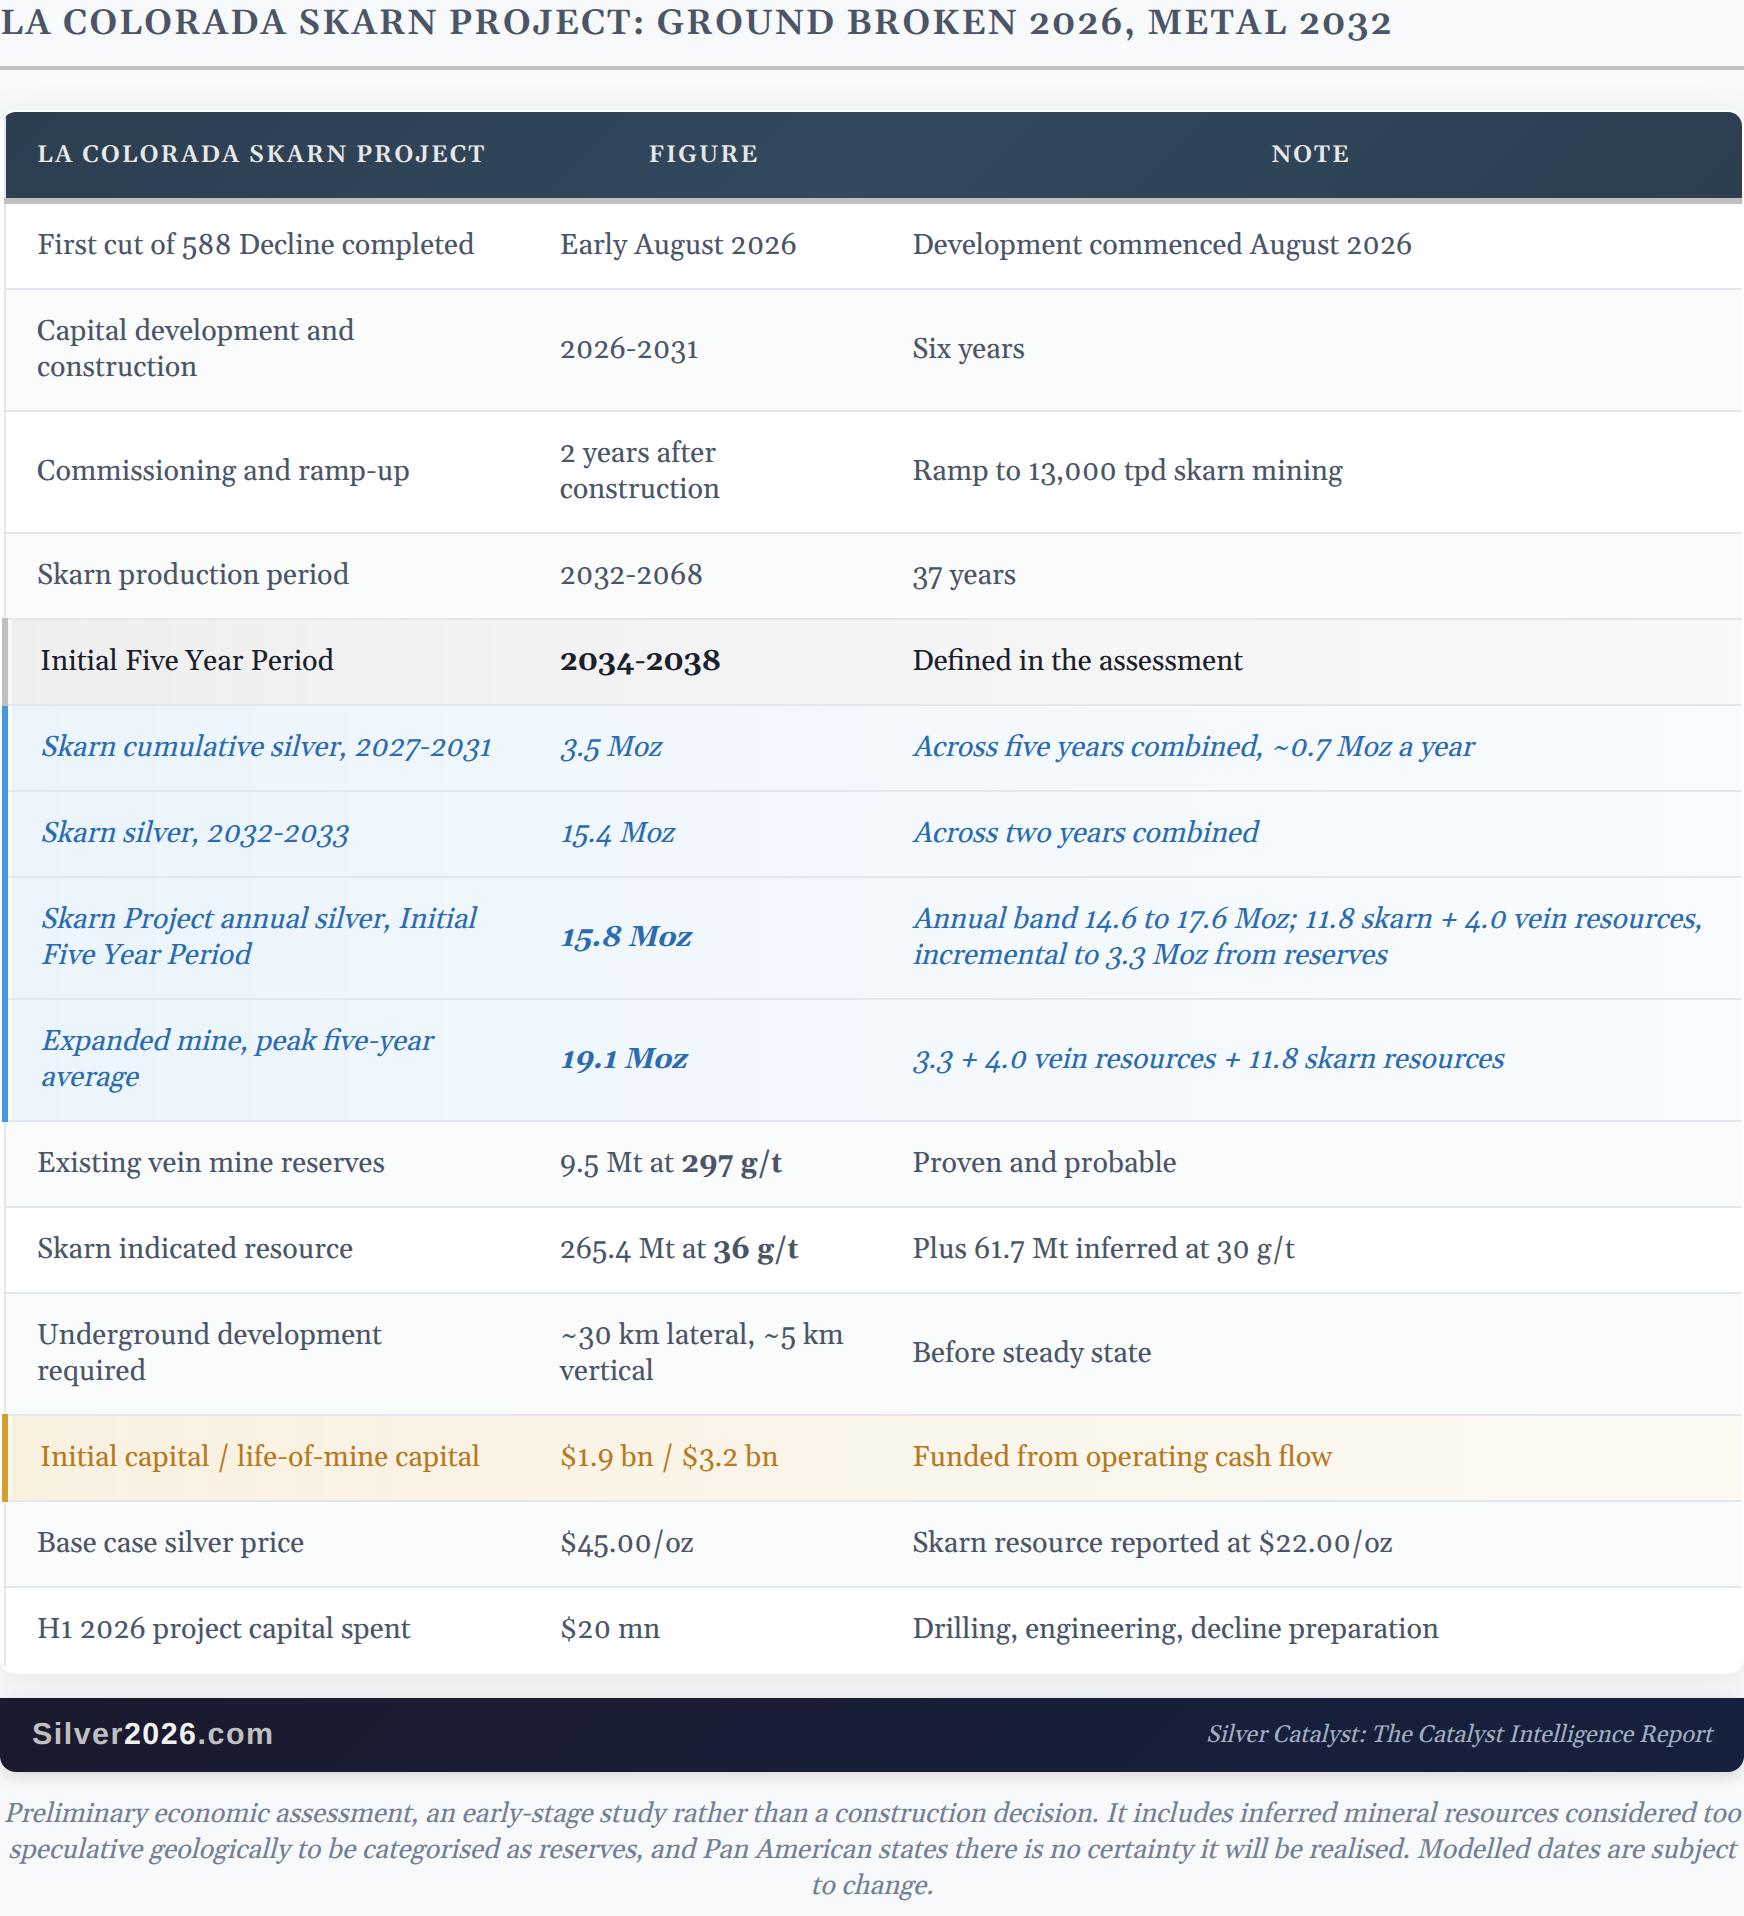Click the $45.00/oz figure cell
1744x1916 pixels.
(x=627, y=1543)
